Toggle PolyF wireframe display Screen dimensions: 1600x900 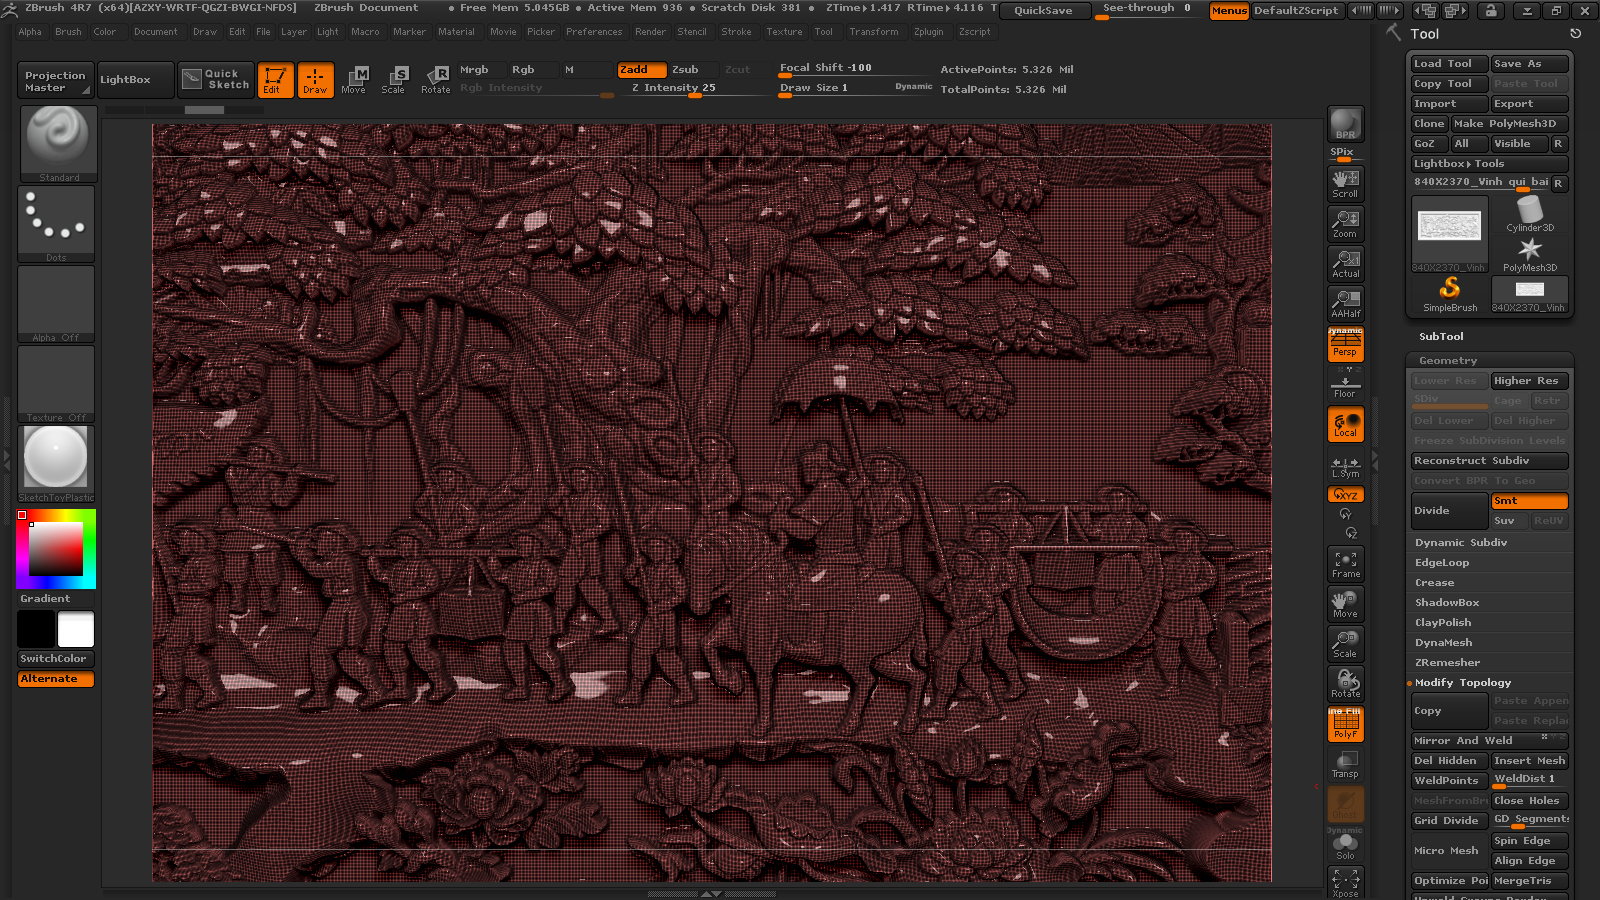[1345, 725]
